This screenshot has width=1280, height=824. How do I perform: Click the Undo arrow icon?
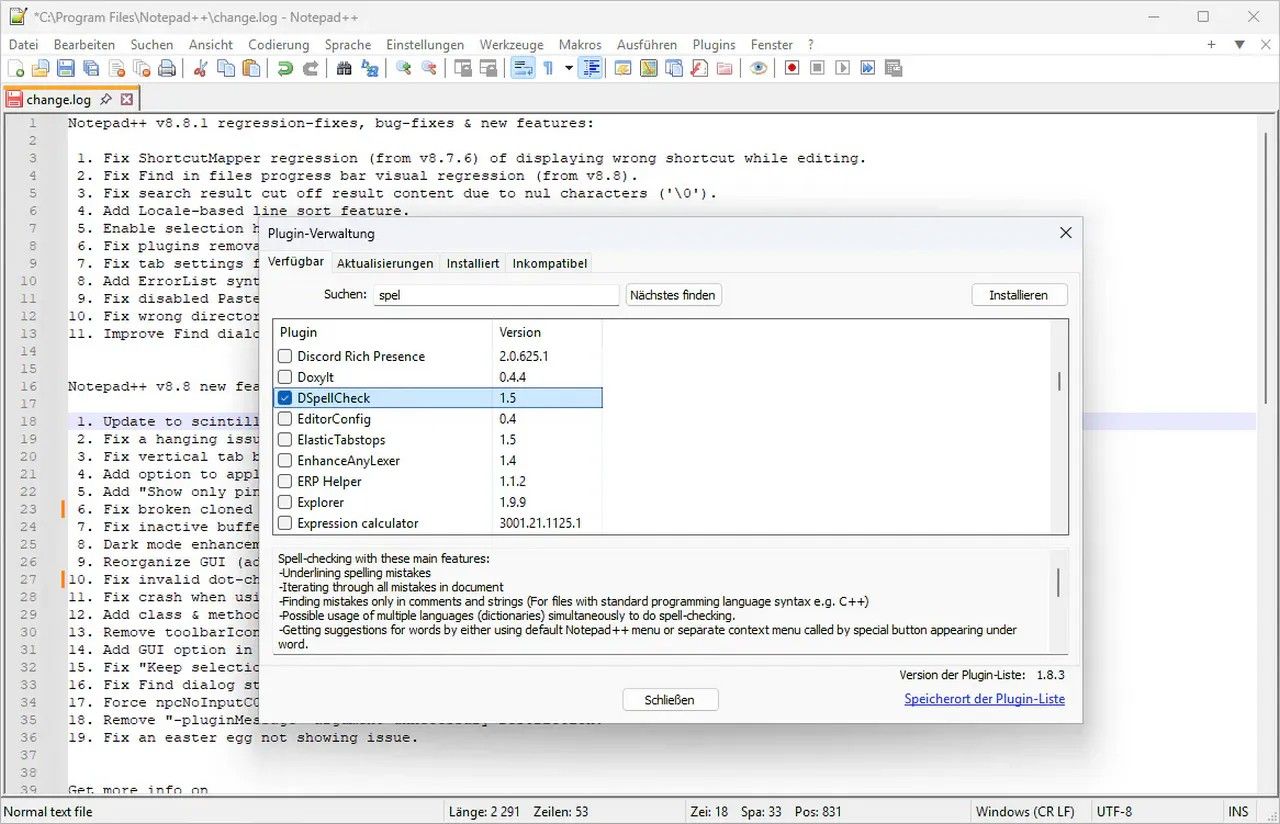[285, 69]
